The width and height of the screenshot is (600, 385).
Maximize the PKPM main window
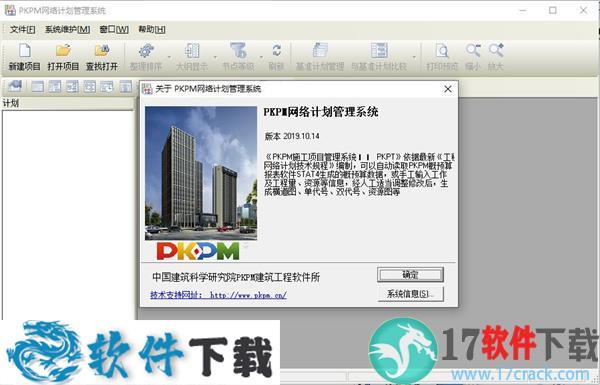point(553,10)
